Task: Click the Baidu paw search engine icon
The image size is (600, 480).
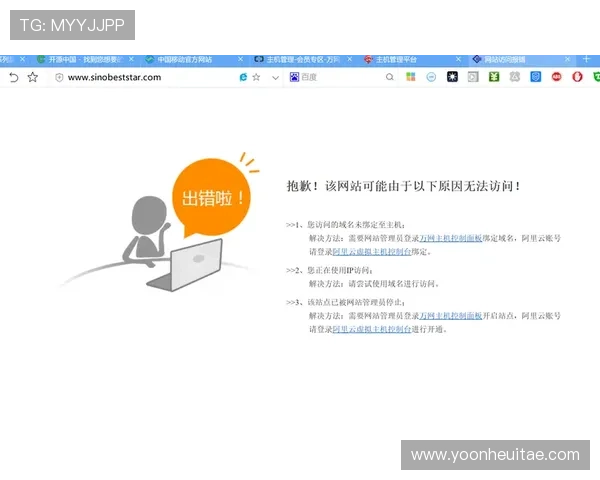Action: coord(294,77)
